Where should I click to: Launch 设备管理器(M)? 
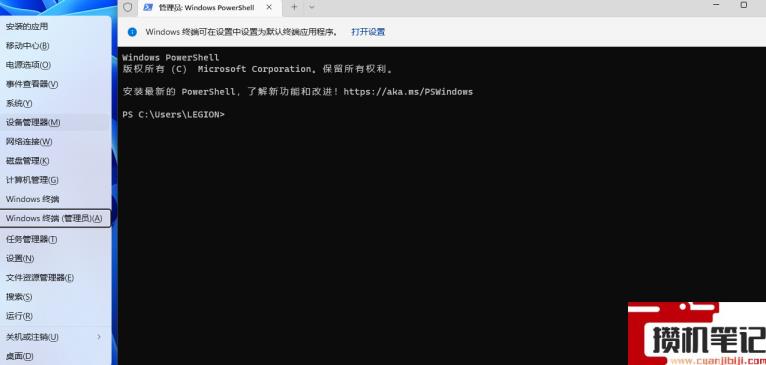[55, 122]
